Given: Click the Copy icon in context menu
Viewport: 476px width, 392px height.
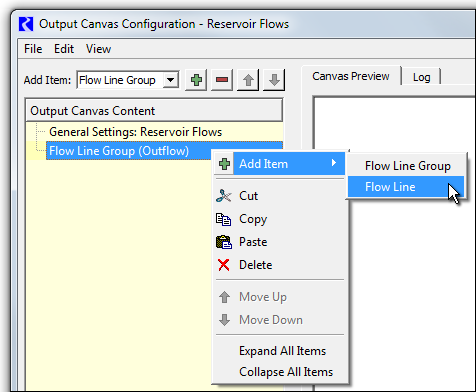Looking at the screenshot, I should point(224,219).
